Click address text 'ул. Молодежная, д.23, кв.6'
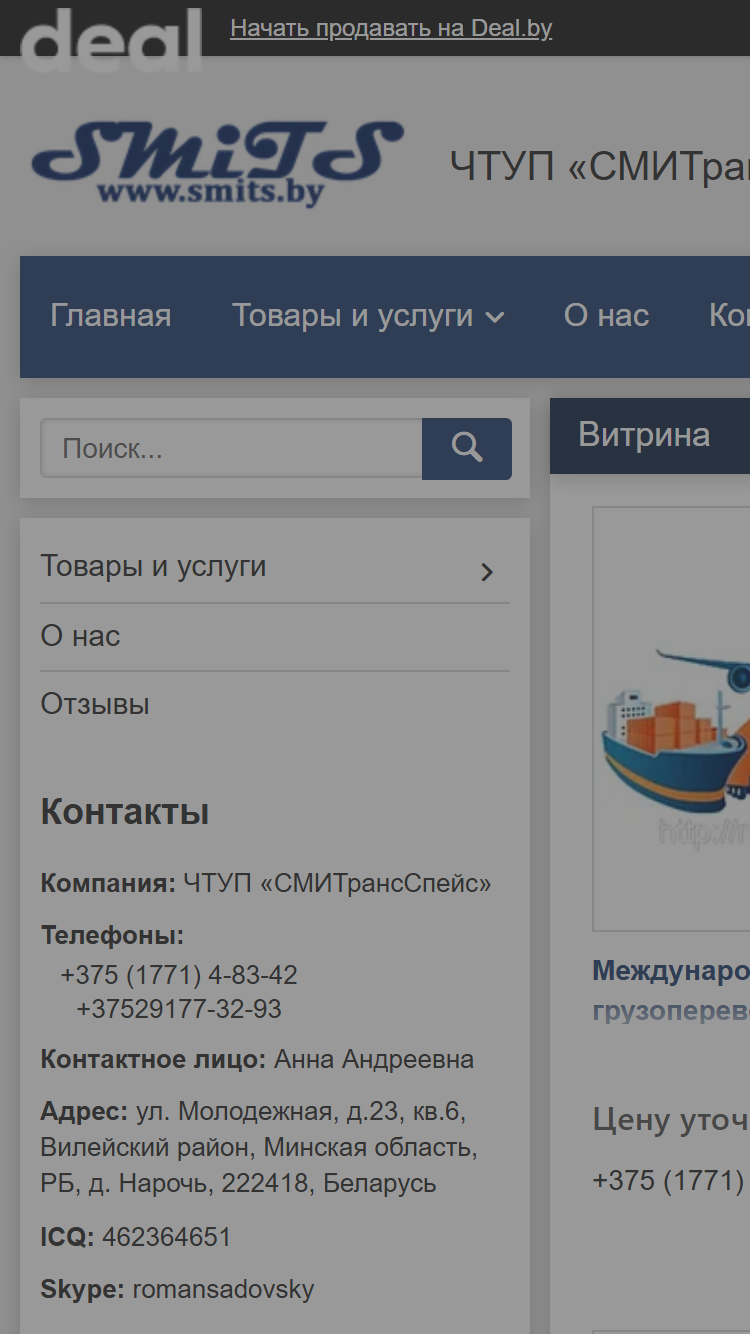The image size is (750, 1334). coord(301,1112)
